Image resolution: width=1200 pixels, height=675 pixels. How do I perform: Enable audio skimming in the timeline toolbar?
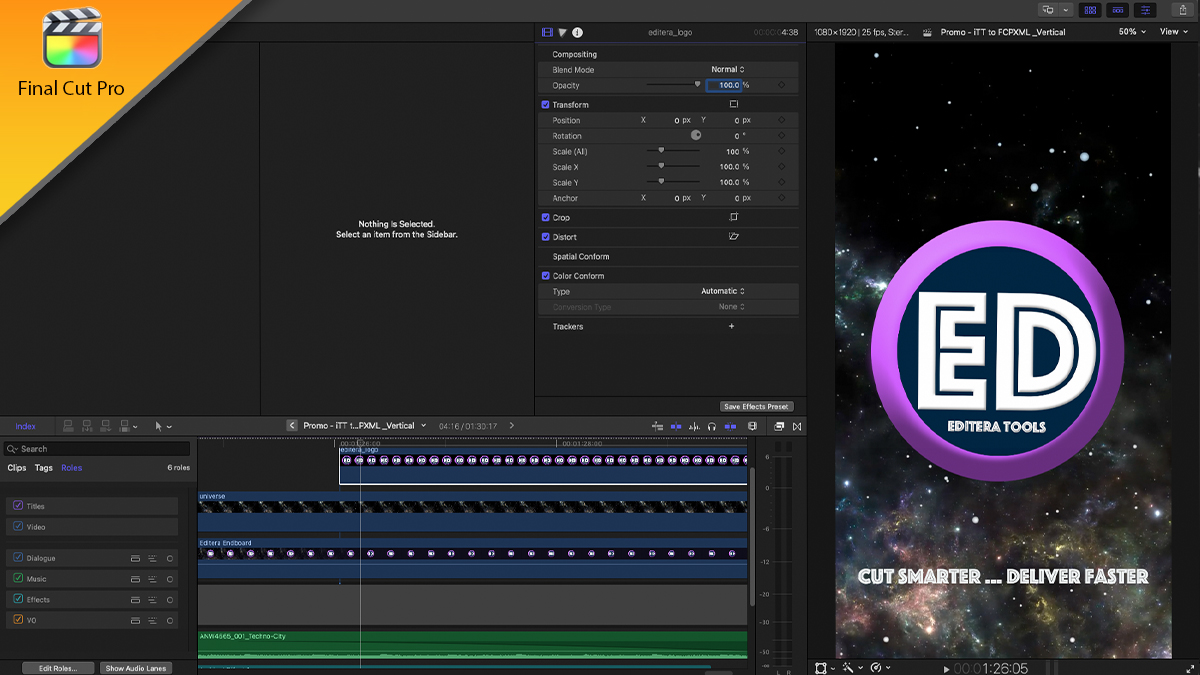pyautogui.click(x=694, y=425)
